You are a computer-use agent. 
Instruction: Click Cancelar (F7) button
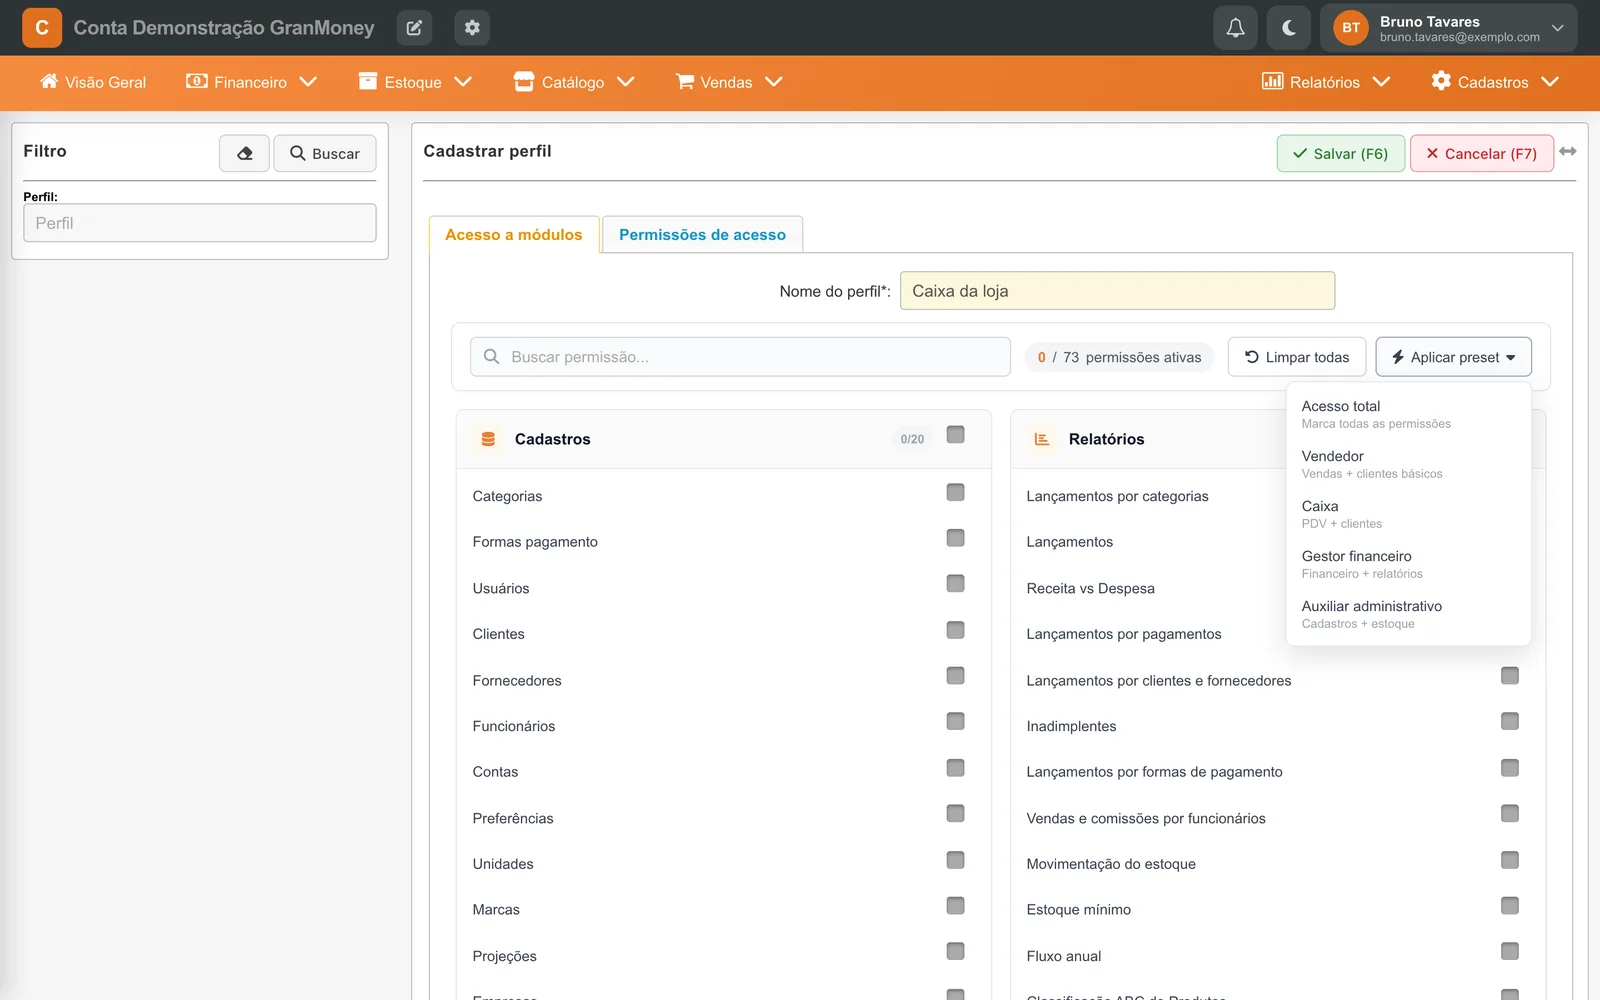pyautogui.click(x=1481, y=154)
